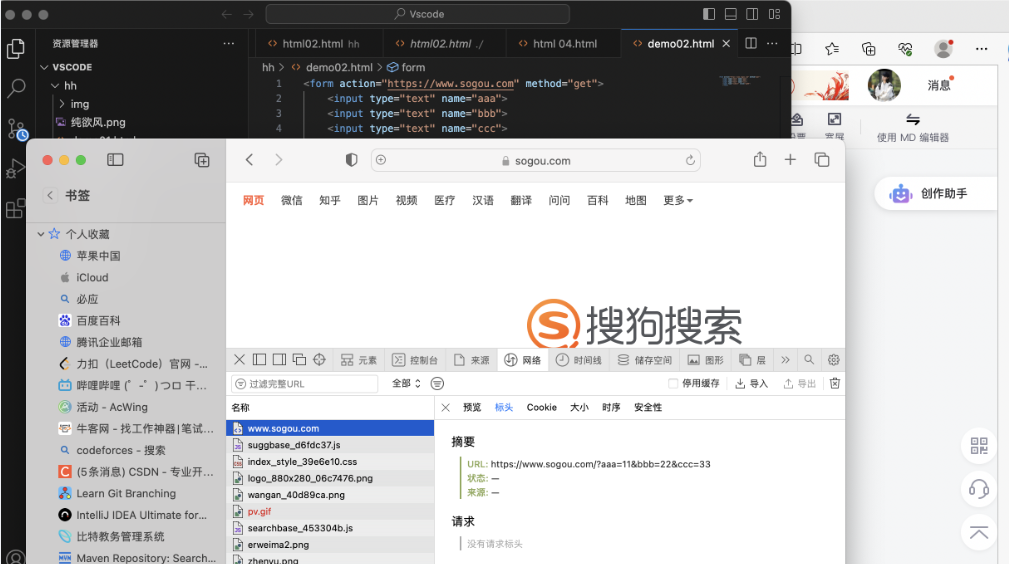
Task: Open the creation assistant robot icon
Action: click(901, 193)
